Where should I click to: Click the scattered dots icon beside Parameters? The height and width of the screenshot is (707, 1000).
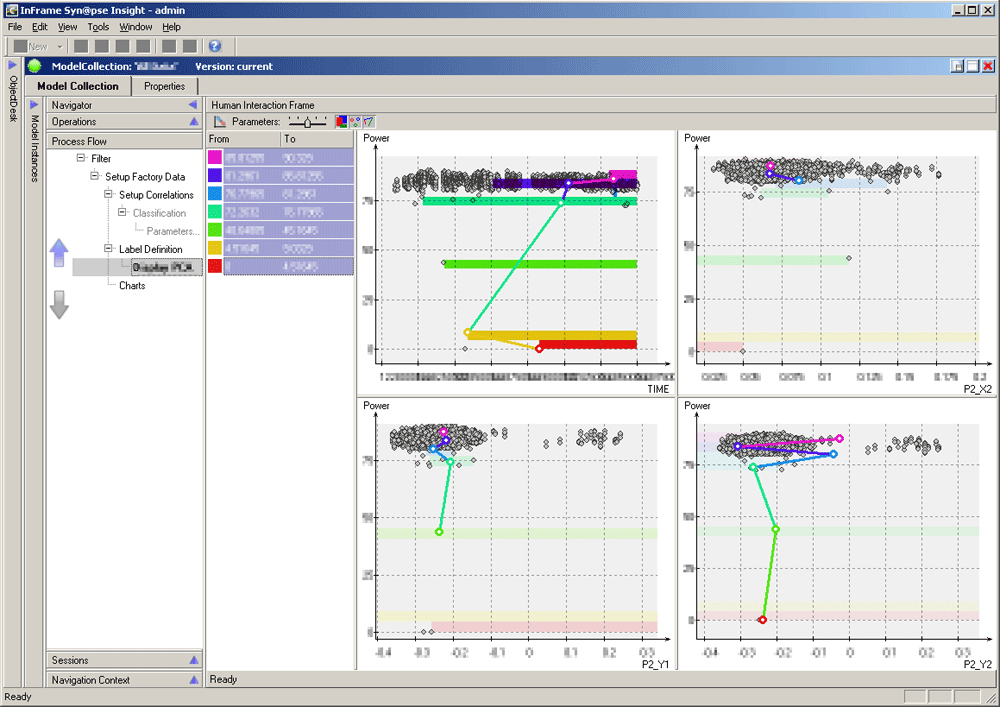pos(355,122)
